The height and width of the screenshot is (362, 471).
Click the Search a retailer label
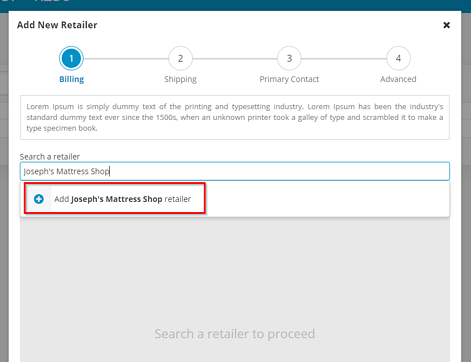pos(50,157)
